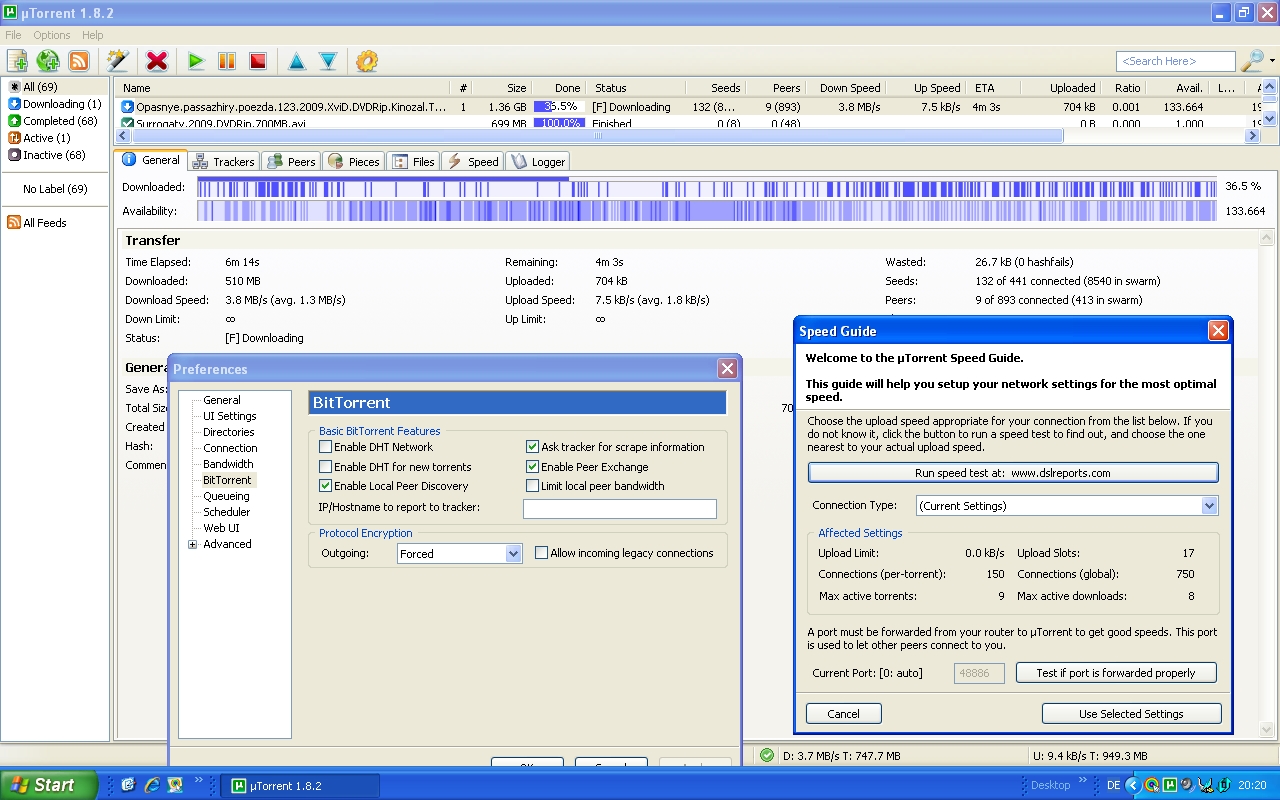Switch to the Pieces tab
The width and height of the screenshot is (1280, 800).
[354, 161]
